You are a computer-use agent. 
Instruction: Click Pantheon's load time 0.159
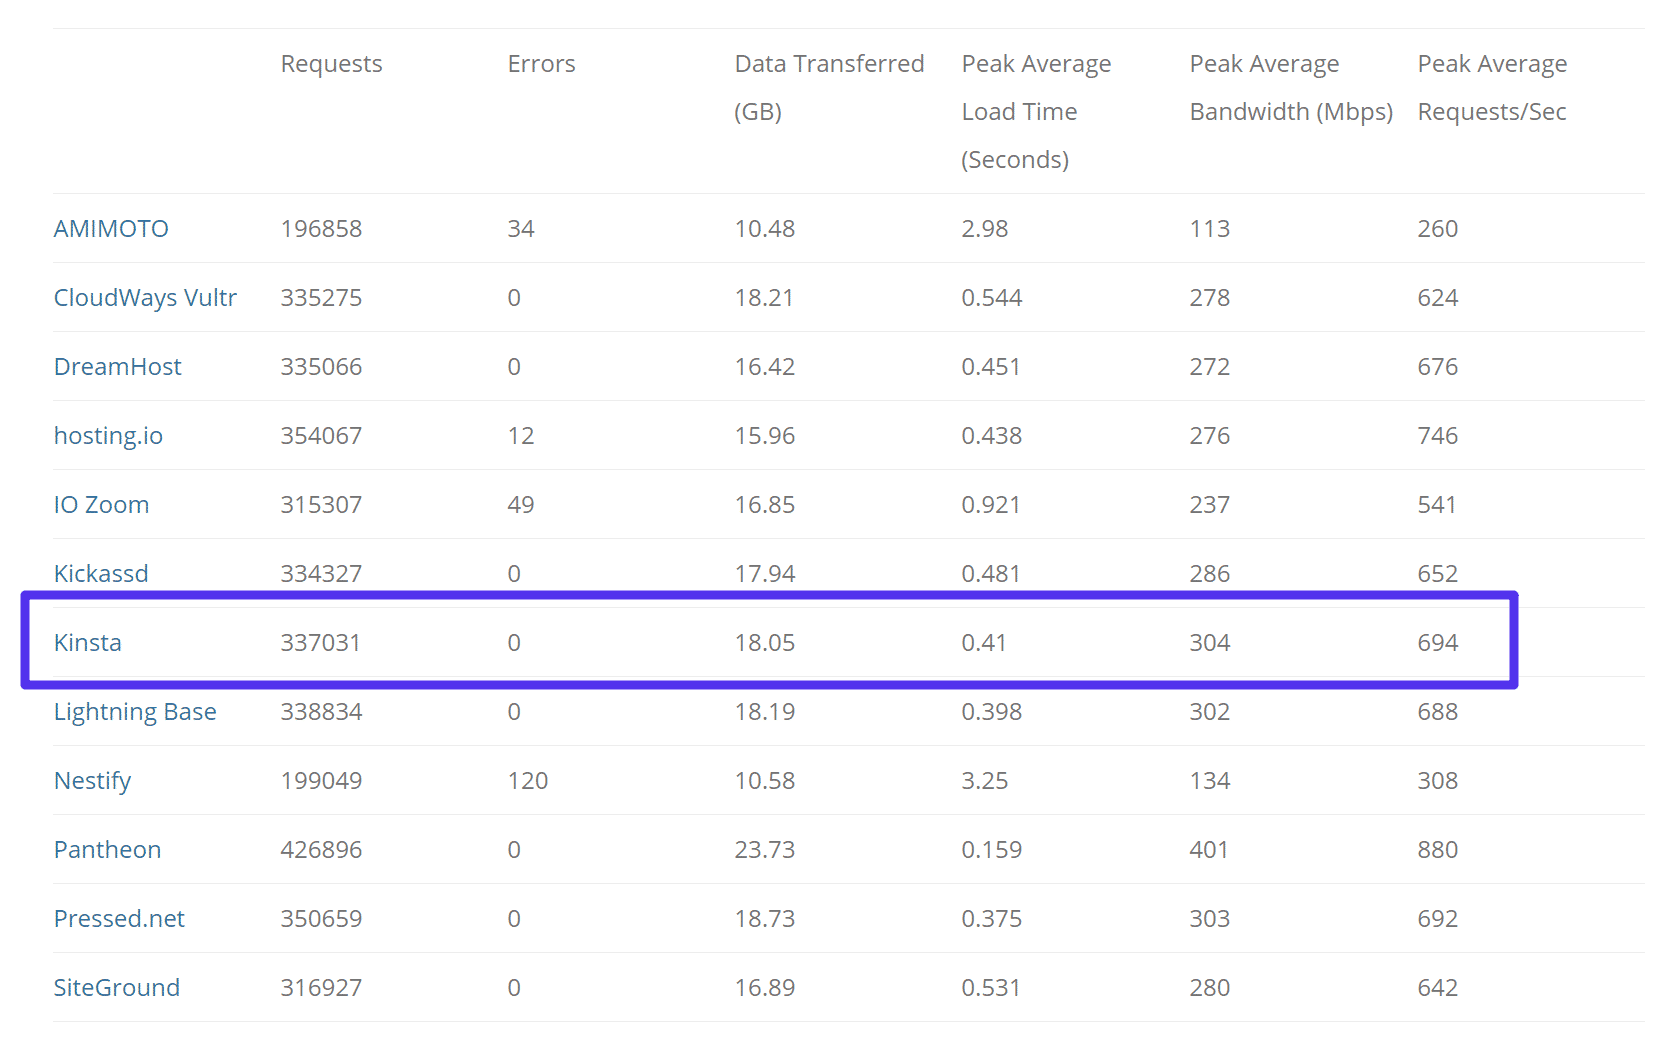(991, 850)
